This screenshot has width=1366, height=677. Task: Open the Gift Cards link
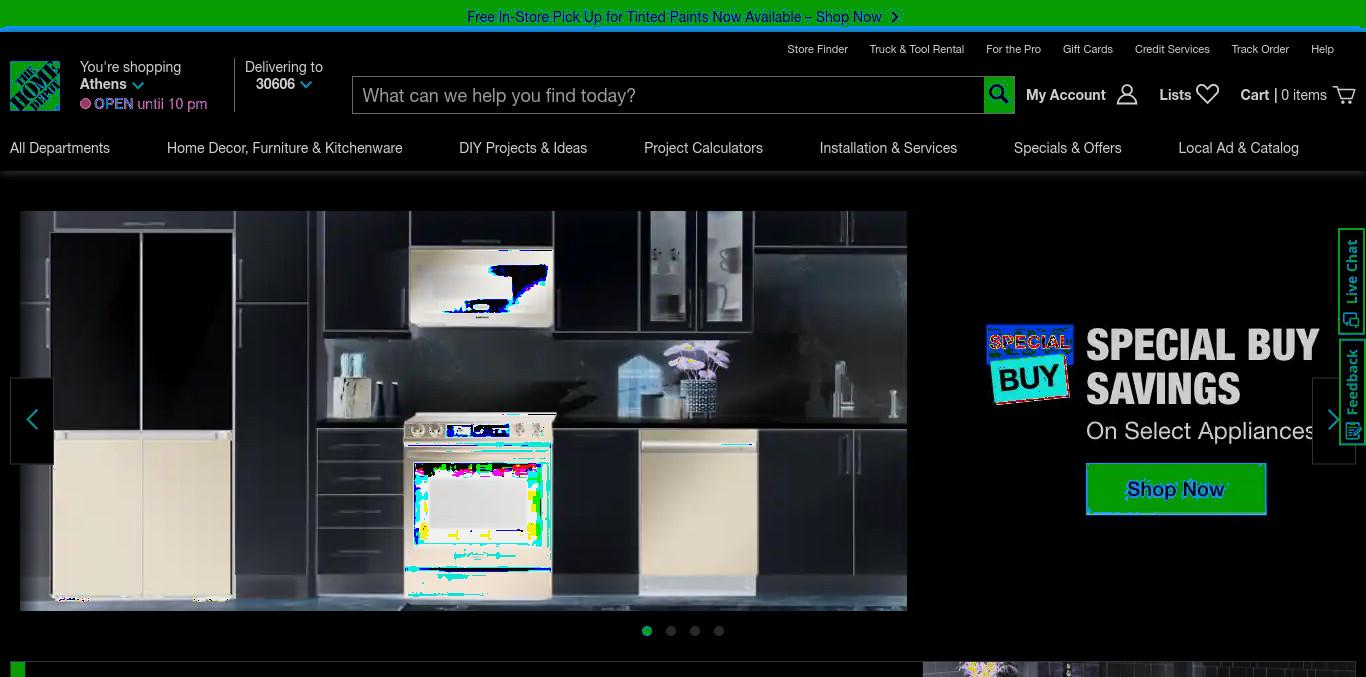point(1088,49)
